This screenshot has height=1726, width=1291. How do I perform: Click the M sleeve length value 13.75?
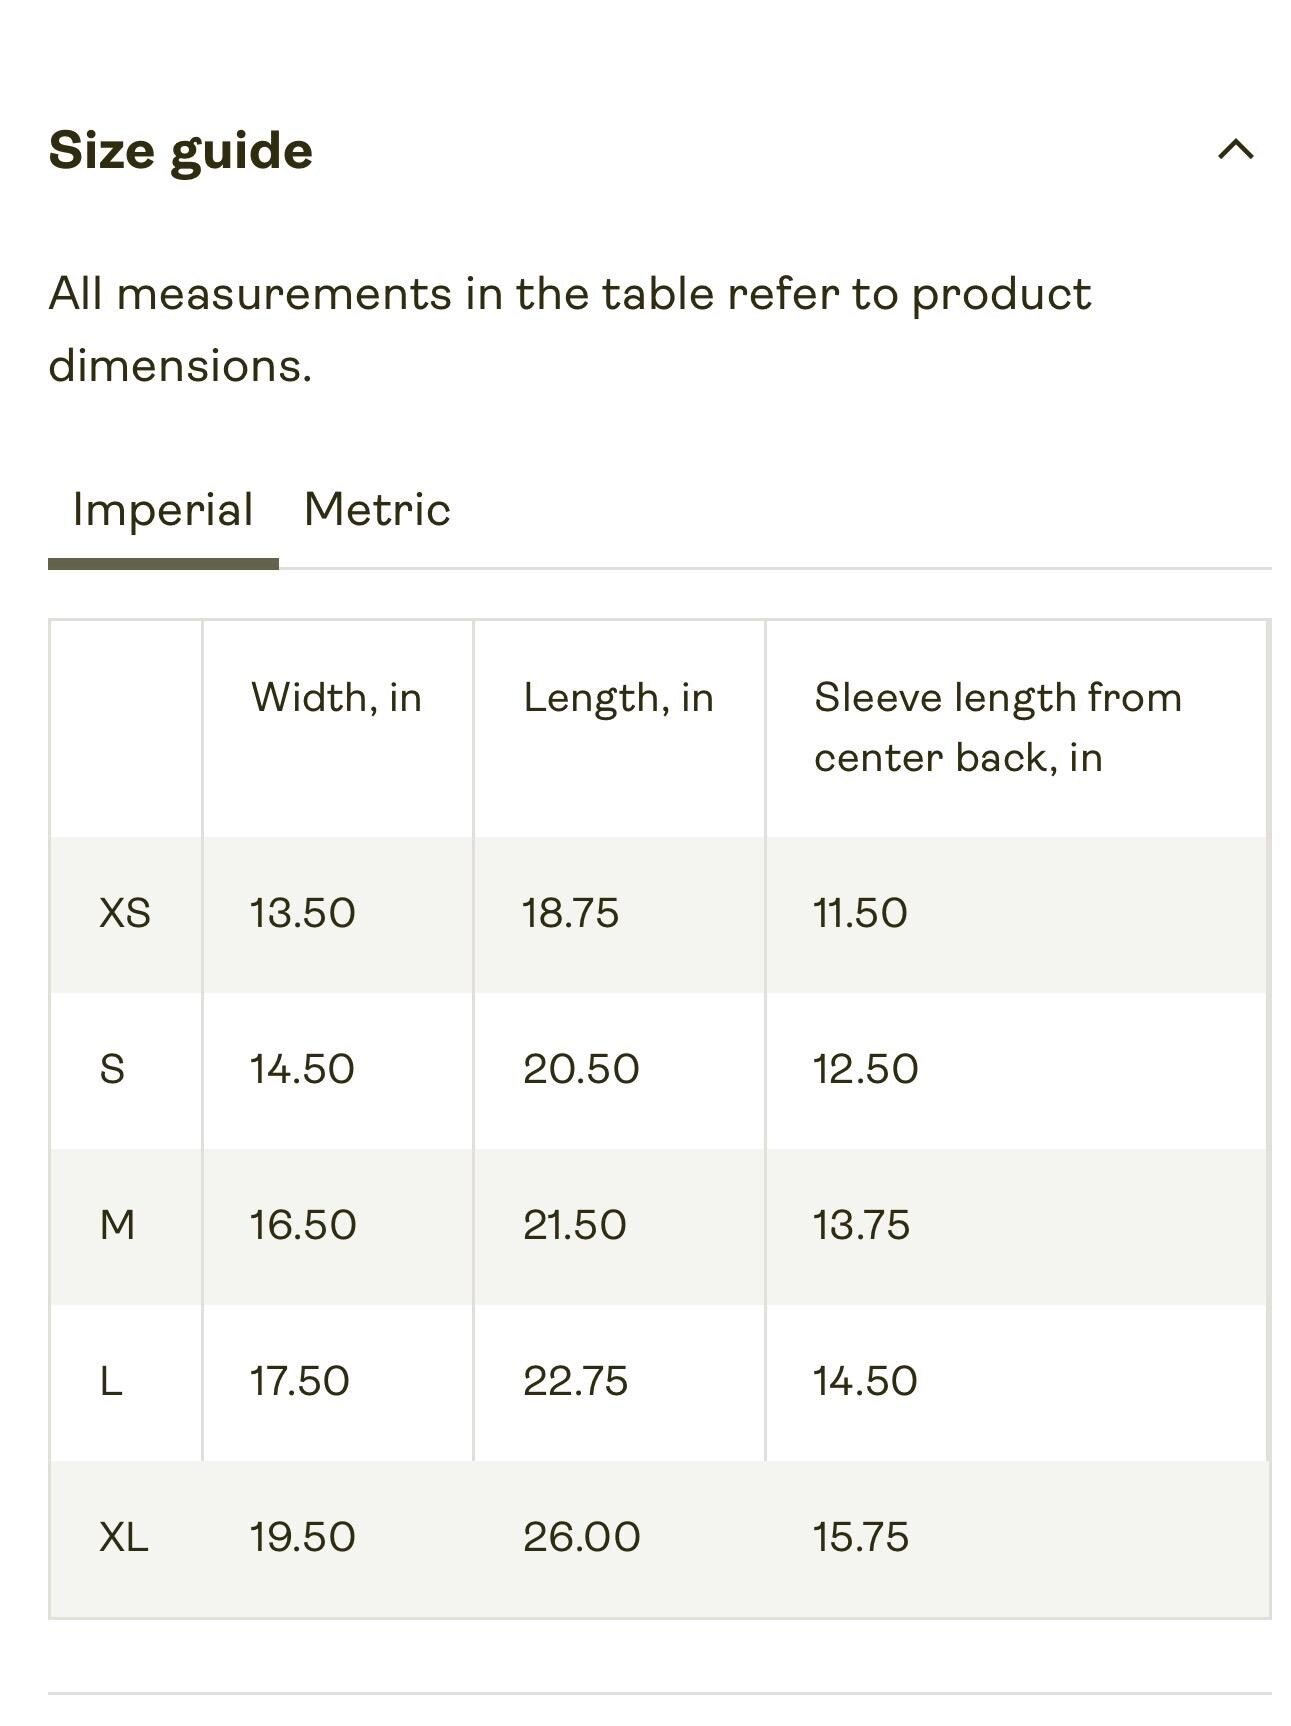861,1225
